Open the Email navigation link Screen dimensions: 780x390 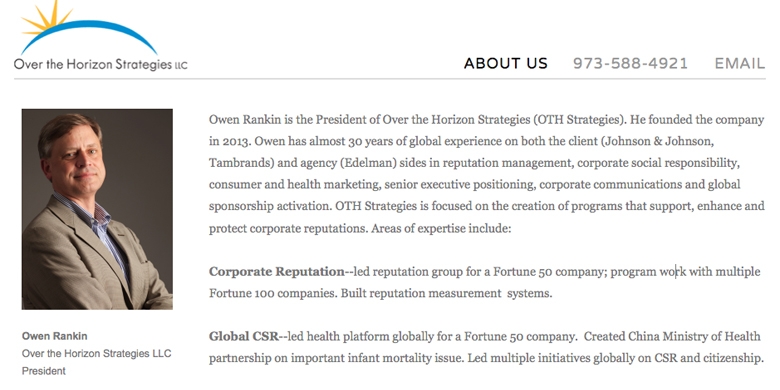(740, 64)
